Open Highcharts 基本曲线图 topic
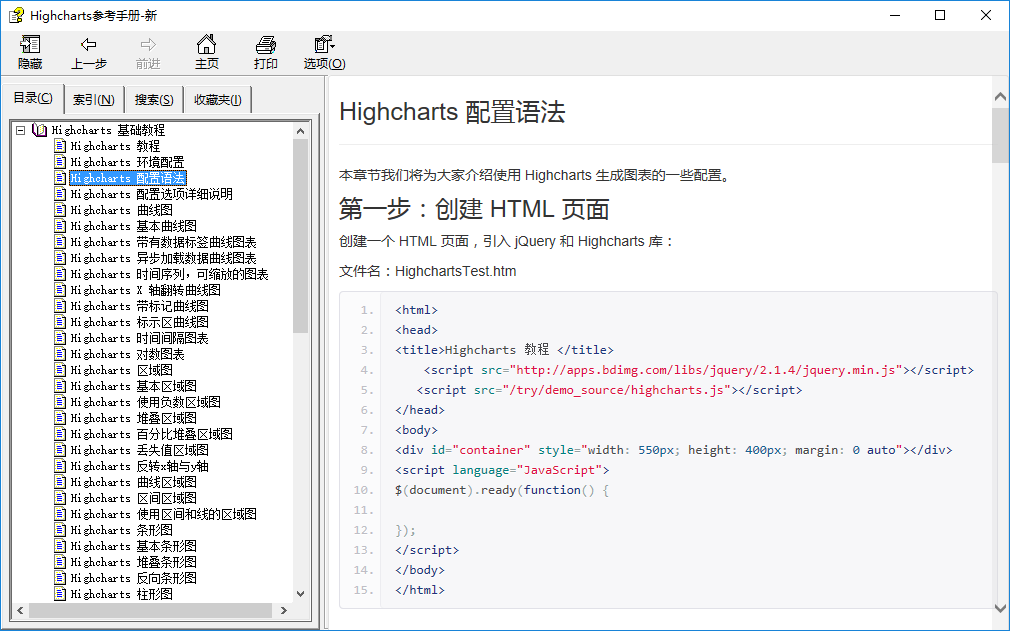Image resolution: width=1010 pixels, height=631 pixels. coord(133,226)
